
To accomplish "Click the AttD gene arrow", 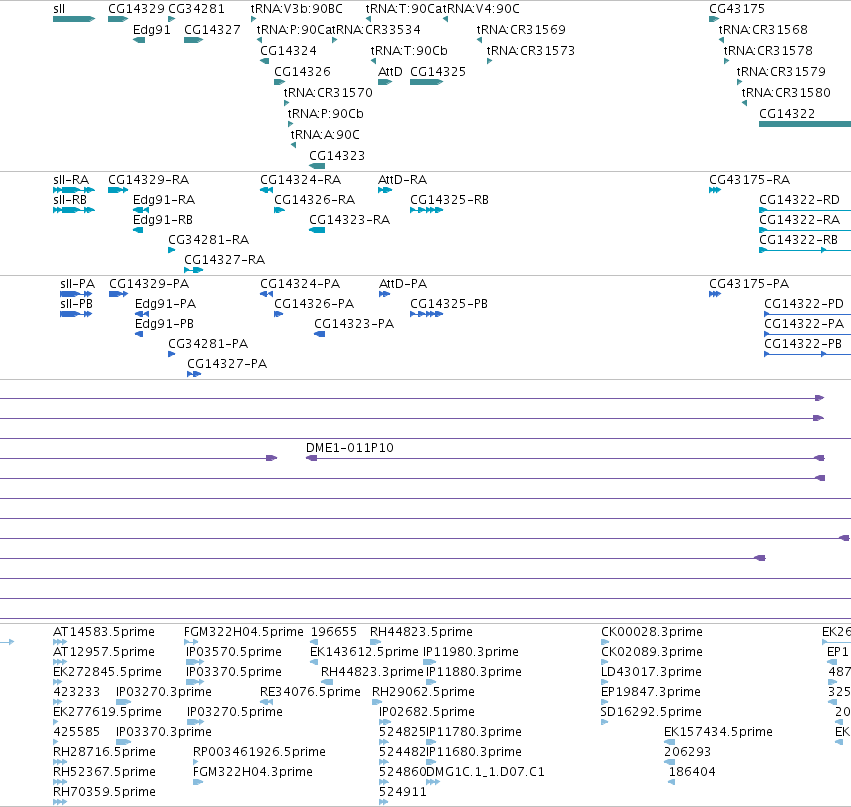I will 385,82.
